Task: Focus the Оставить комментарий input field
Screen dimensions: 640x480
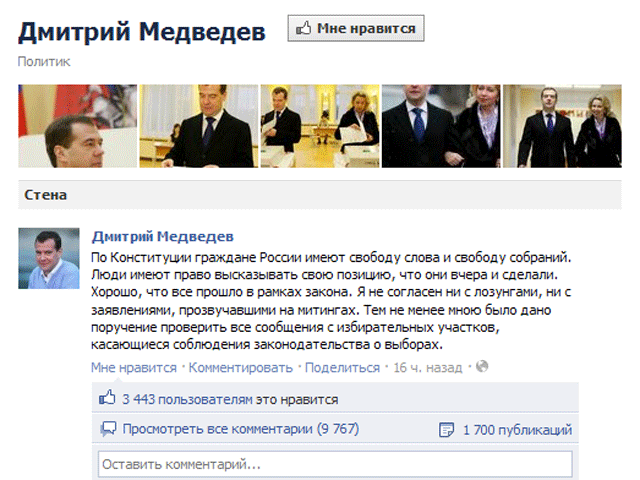Action: (335, 464)
